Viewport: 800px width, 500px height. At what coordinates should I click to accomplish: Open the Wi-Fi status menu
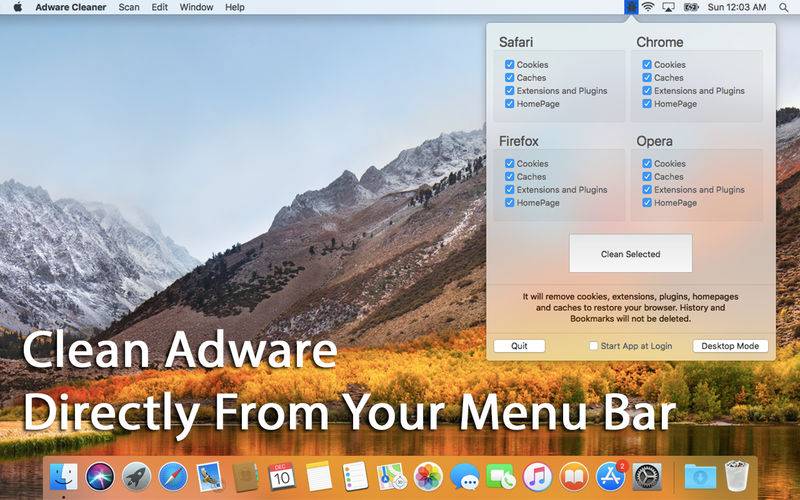[648, 7]
